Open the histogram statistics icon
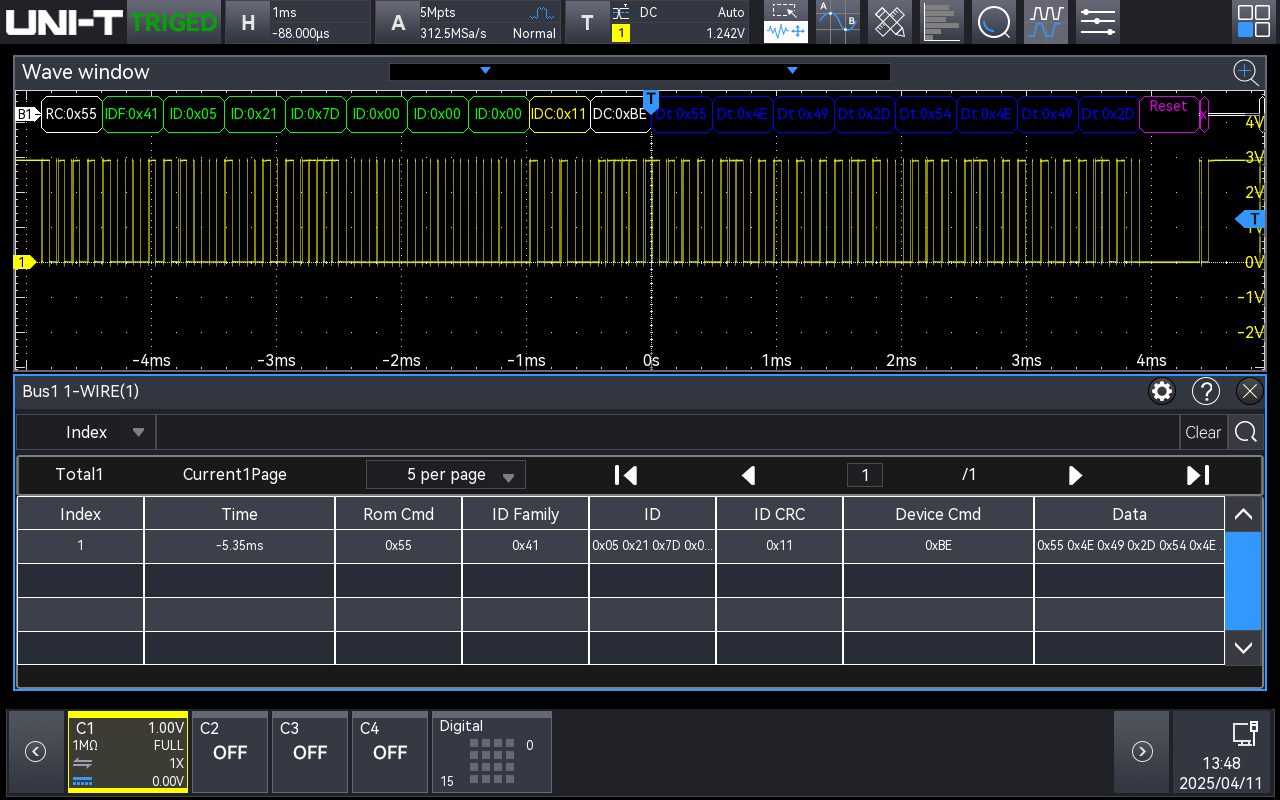Viewport: 1280px width, 800px height. coord(941,22)
